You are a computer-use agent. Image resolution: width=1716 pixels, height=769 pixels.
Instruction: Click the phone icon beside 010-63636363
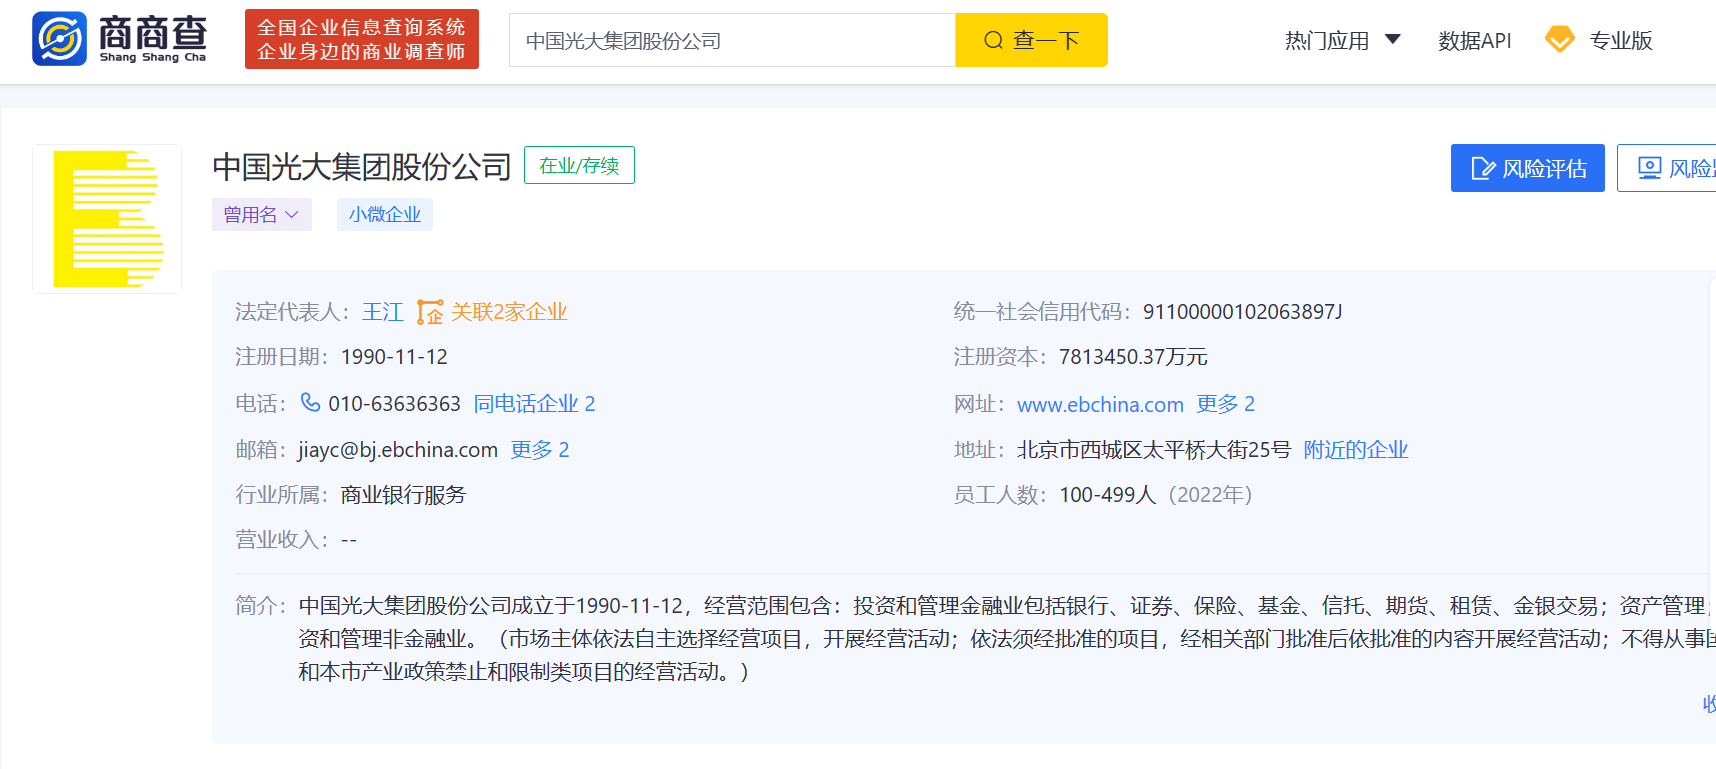coord(311,402)
